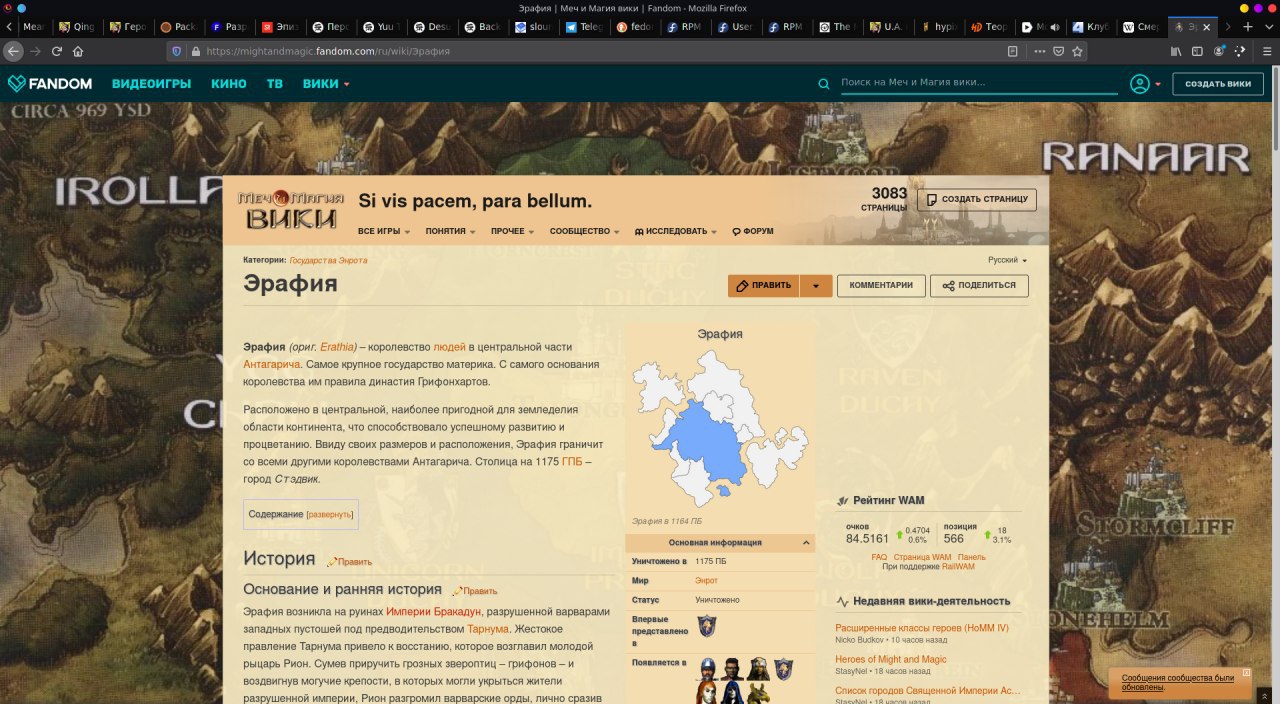Open the Firefox hamburger menu
1280x704 pixels.
point(1265,50)
